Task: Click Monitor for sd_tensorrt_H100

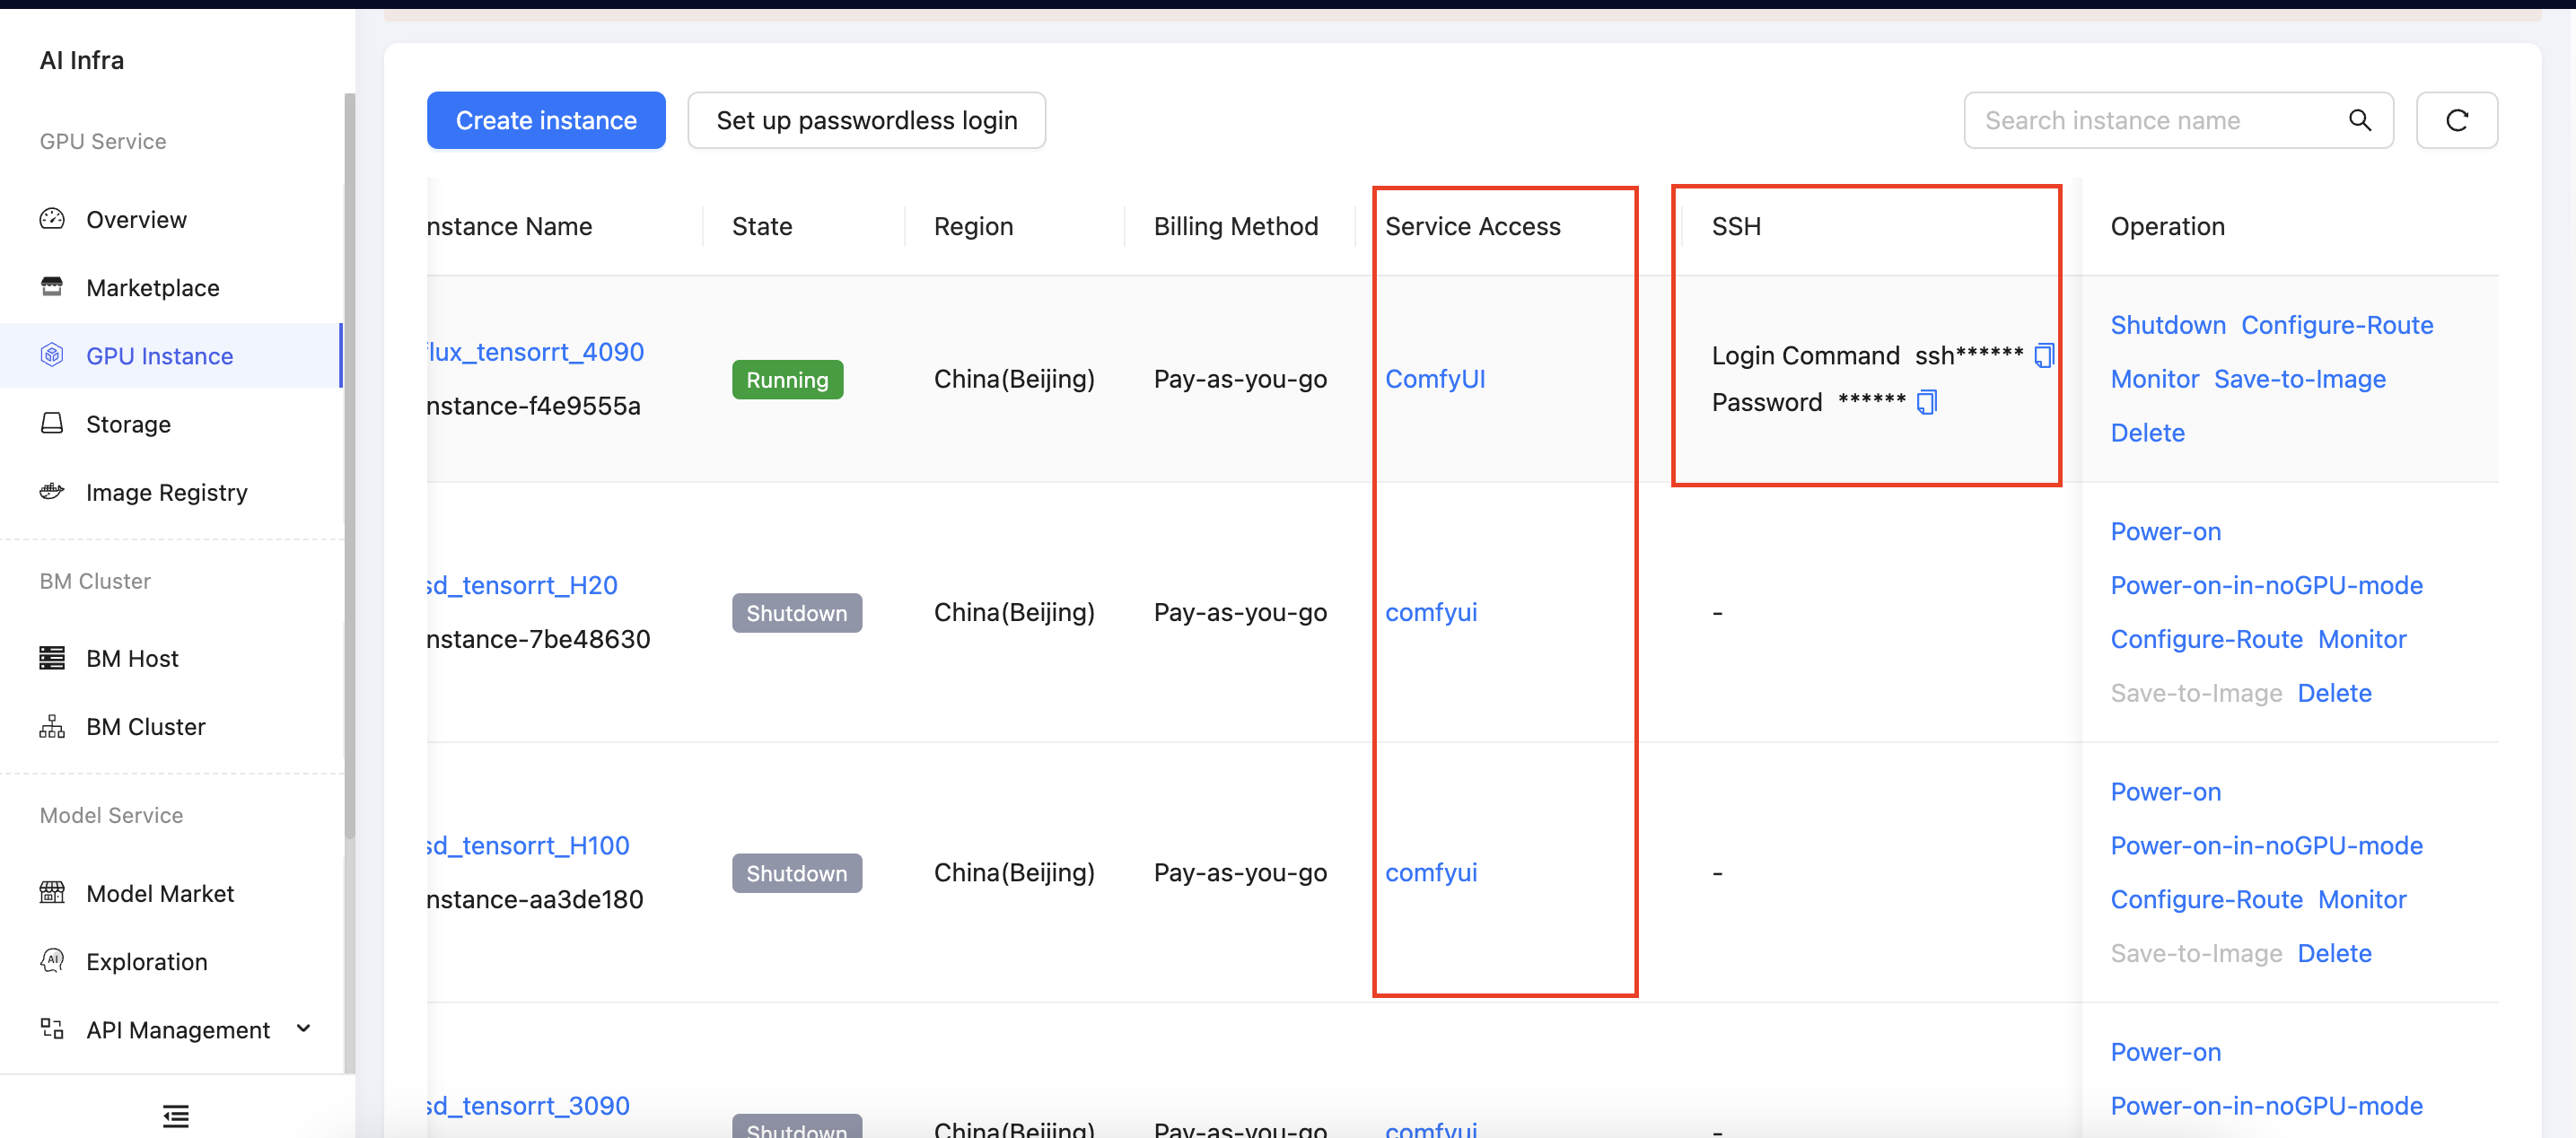Action: [2362, 899]
